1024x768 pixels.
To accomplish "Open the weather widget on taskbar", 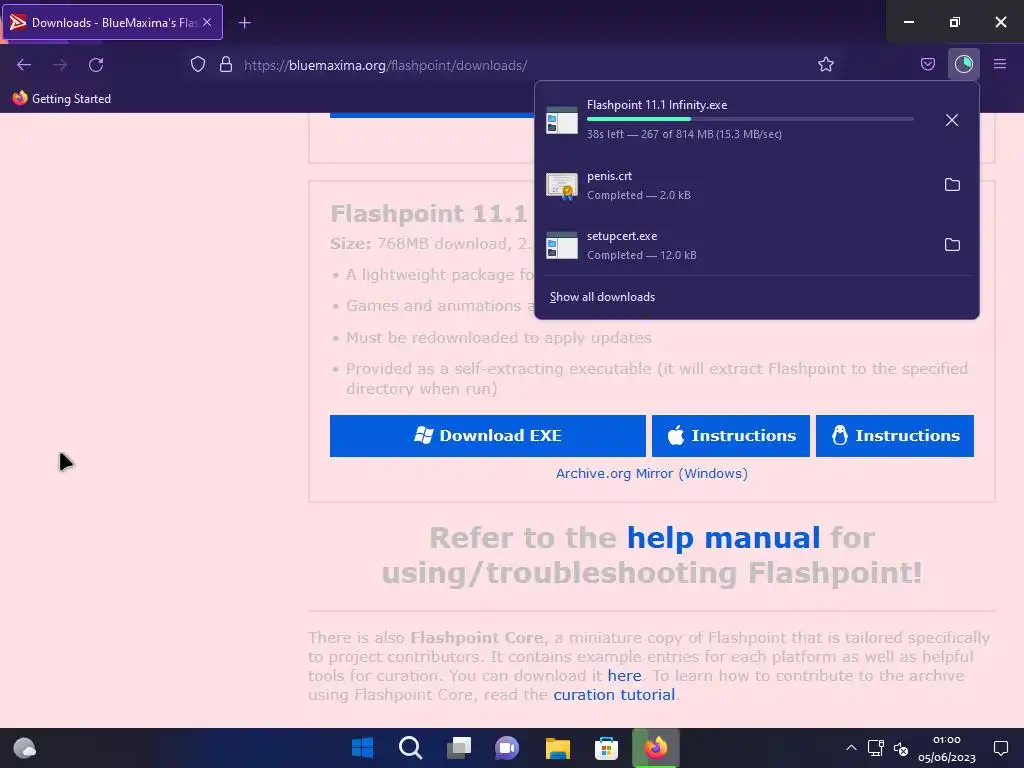I will click(x=25, y=748).
